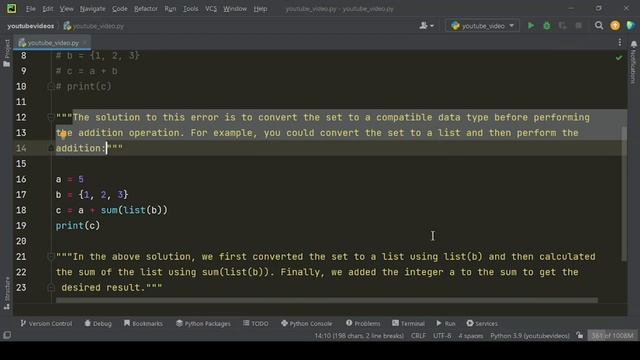The image size is (640, 360).
Task: Open the Debug tool window
Action: click(98, 323)
